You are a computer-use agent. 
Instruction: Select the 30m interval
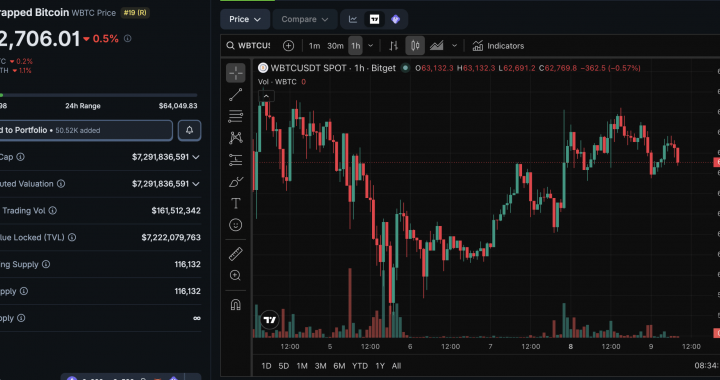tap(335, 46)
